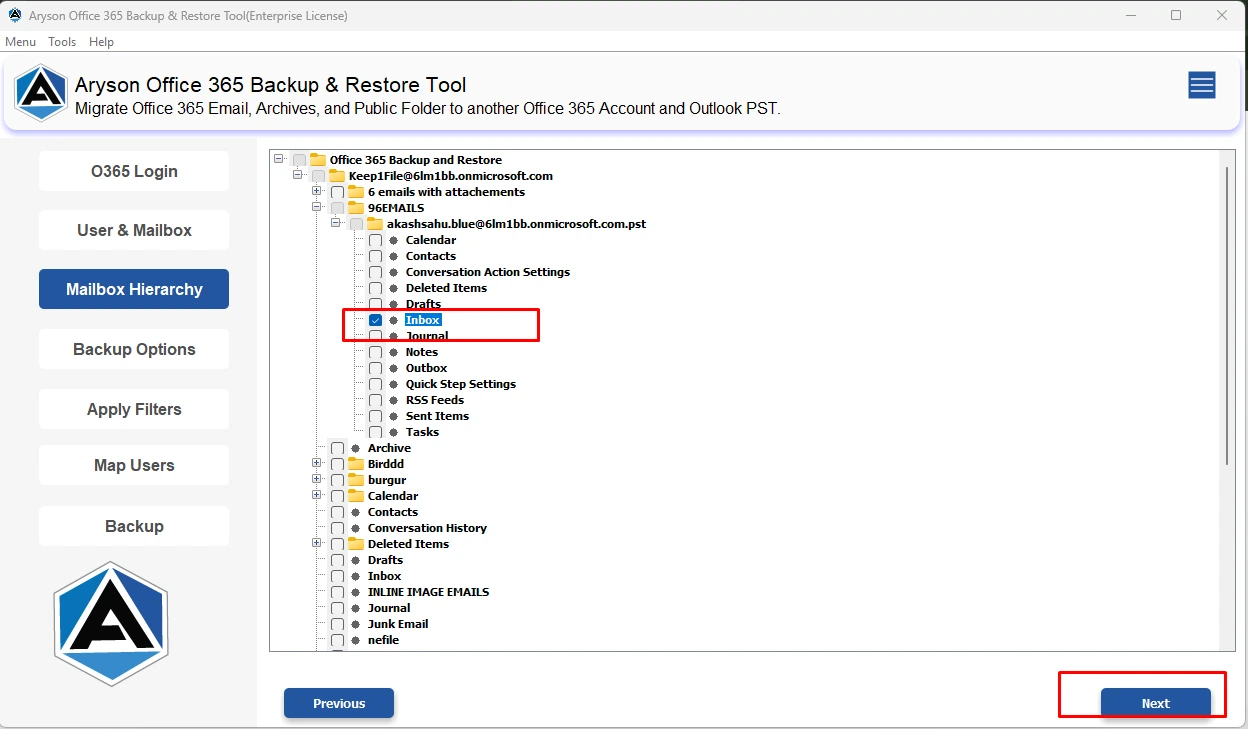Collapse the Office 365 Backup and Restore root node

click(x=279, y=159)
